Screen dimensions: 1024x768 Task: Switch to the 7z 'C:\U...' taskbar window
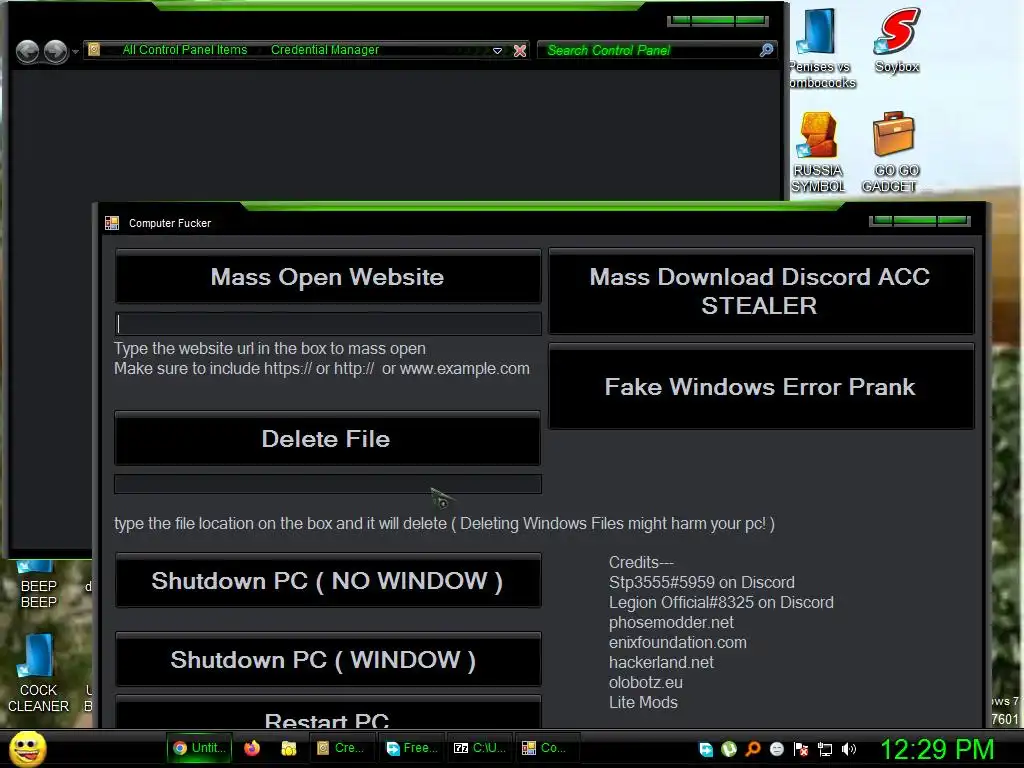pos(480,748)
